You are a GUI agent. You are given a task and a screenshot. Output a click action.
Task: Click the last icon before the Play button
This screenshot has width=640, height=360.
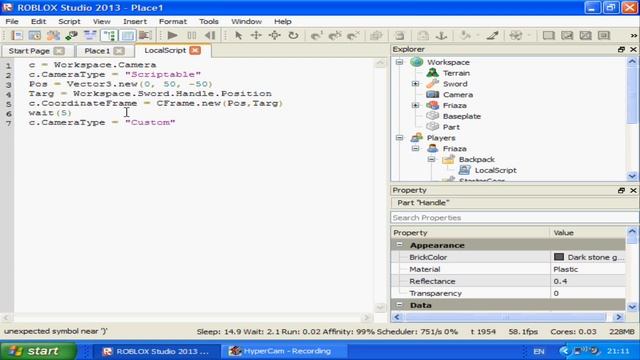tap(145, 36)
